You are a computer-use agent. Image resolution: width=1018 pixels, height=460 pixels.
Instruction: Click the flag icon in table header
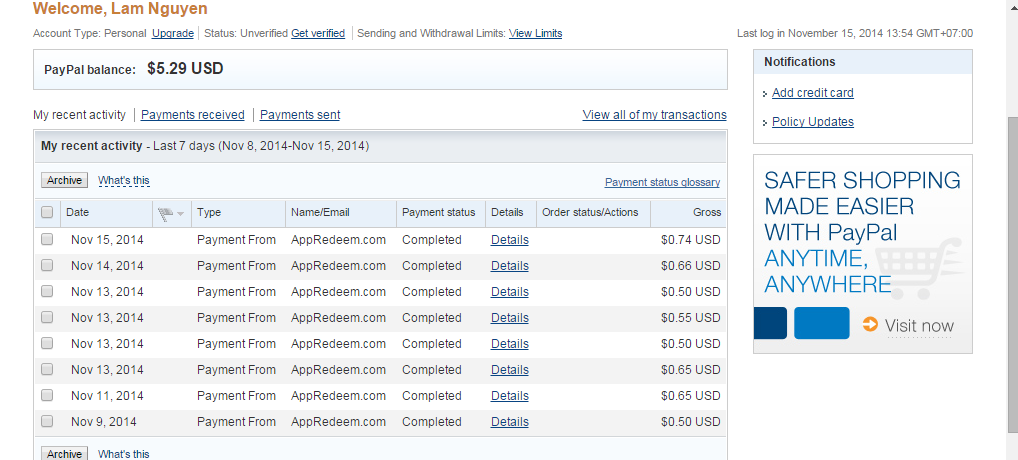(166, 213)
